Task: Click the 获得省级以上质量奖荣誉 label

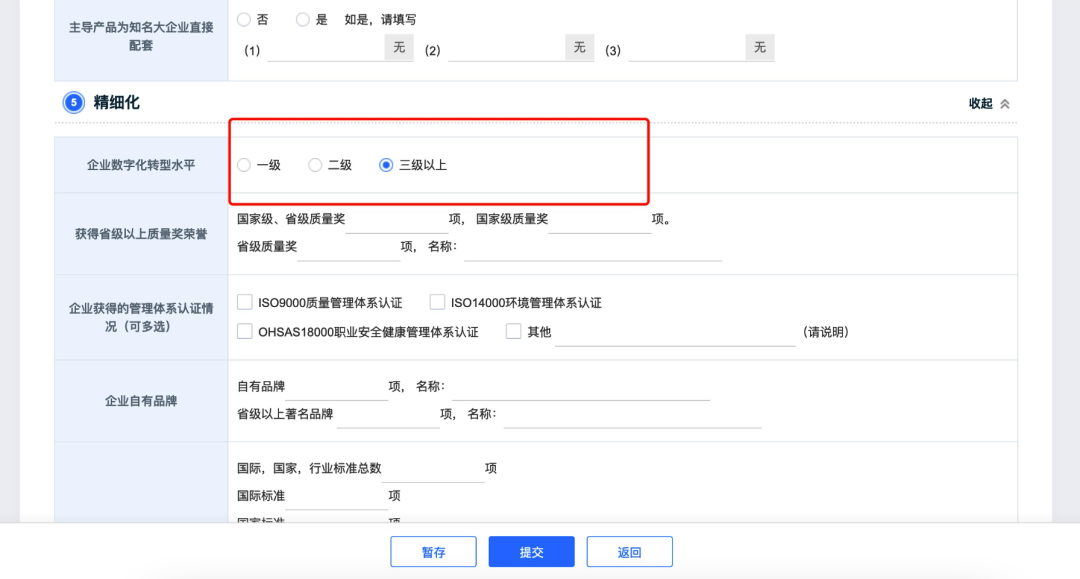Action: [141, 234]
